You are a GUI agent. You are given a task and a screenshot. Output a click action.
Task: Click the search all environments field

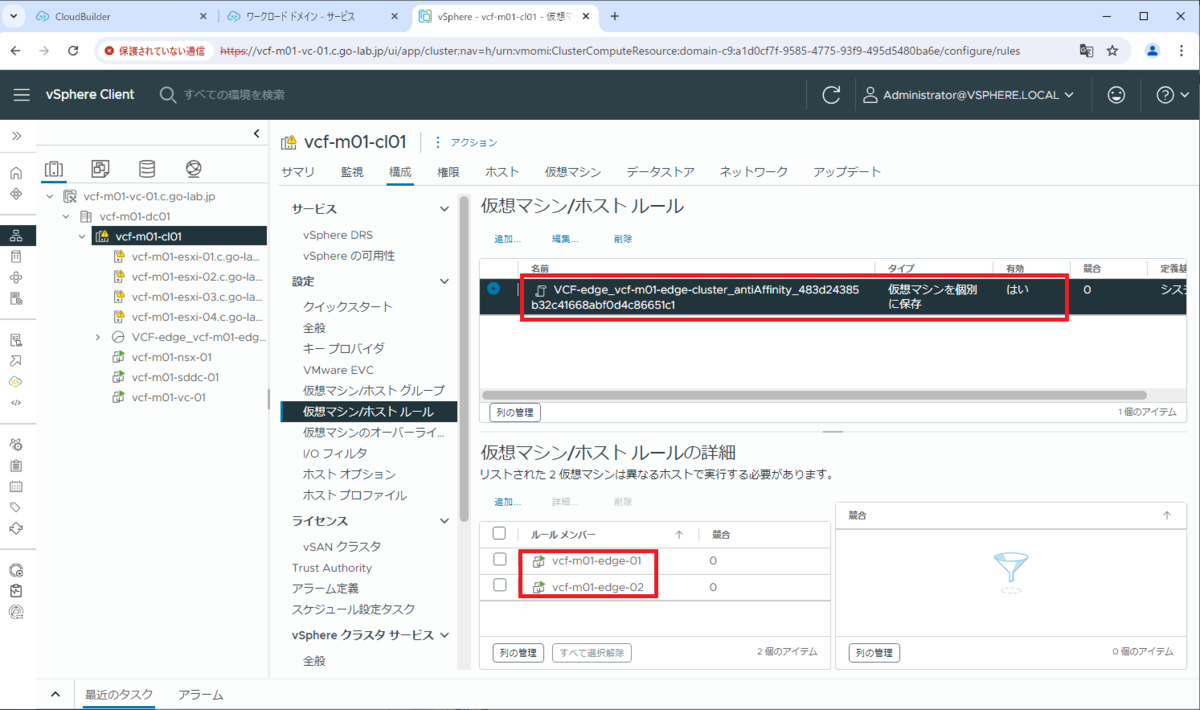click(x=234, y=95)
